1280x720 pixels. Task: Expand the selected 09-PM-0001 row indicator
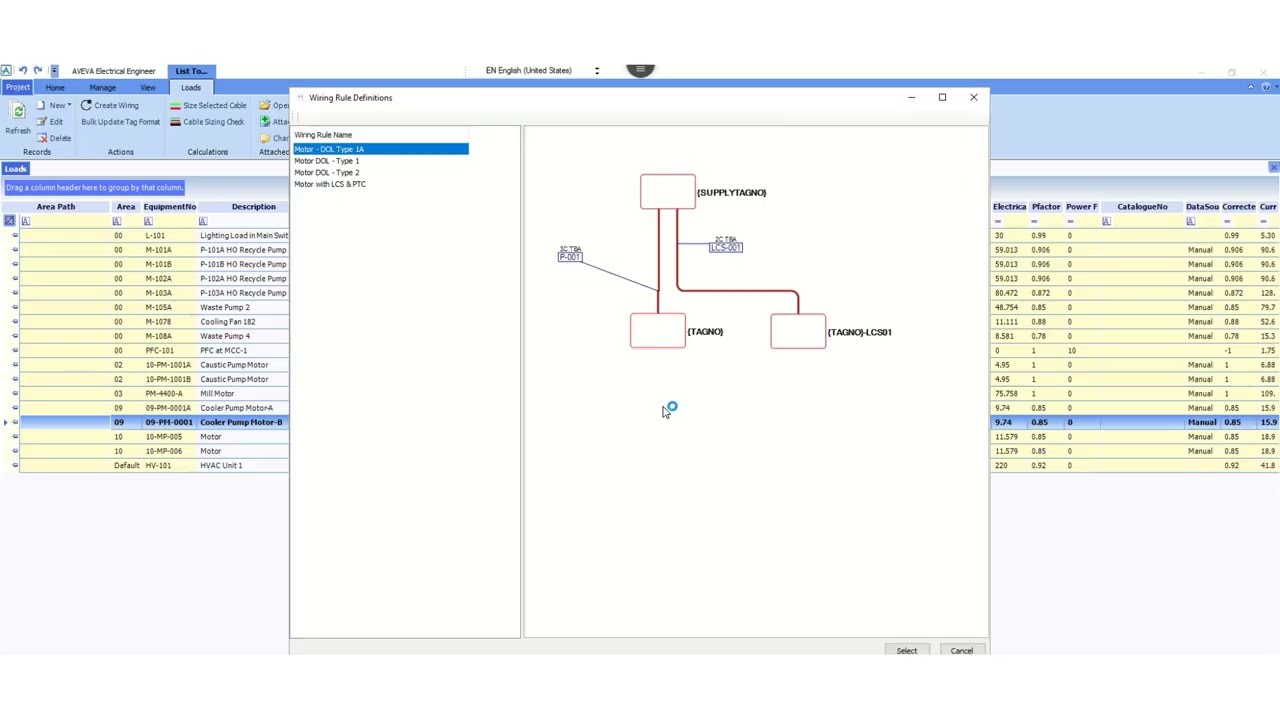tap(8, 423)
